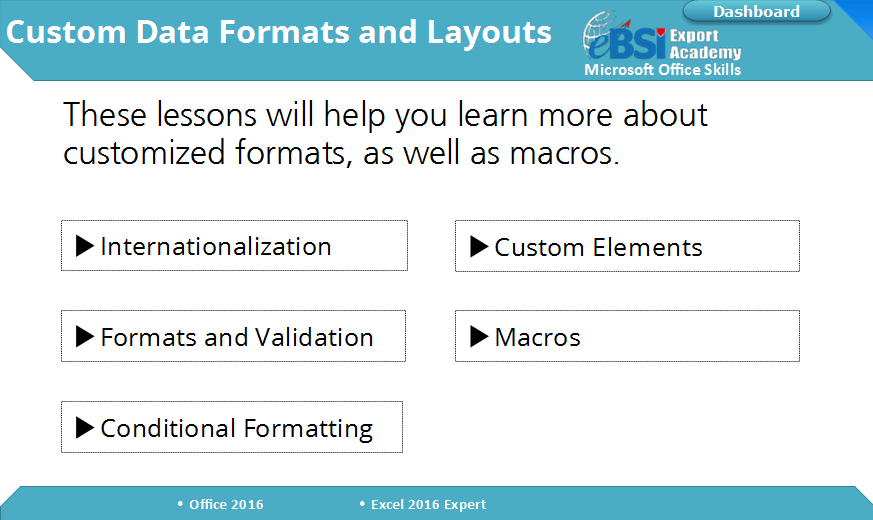
Task: Click the Custom Data Formats and Layouts title
Action: [x=278, y=32]
